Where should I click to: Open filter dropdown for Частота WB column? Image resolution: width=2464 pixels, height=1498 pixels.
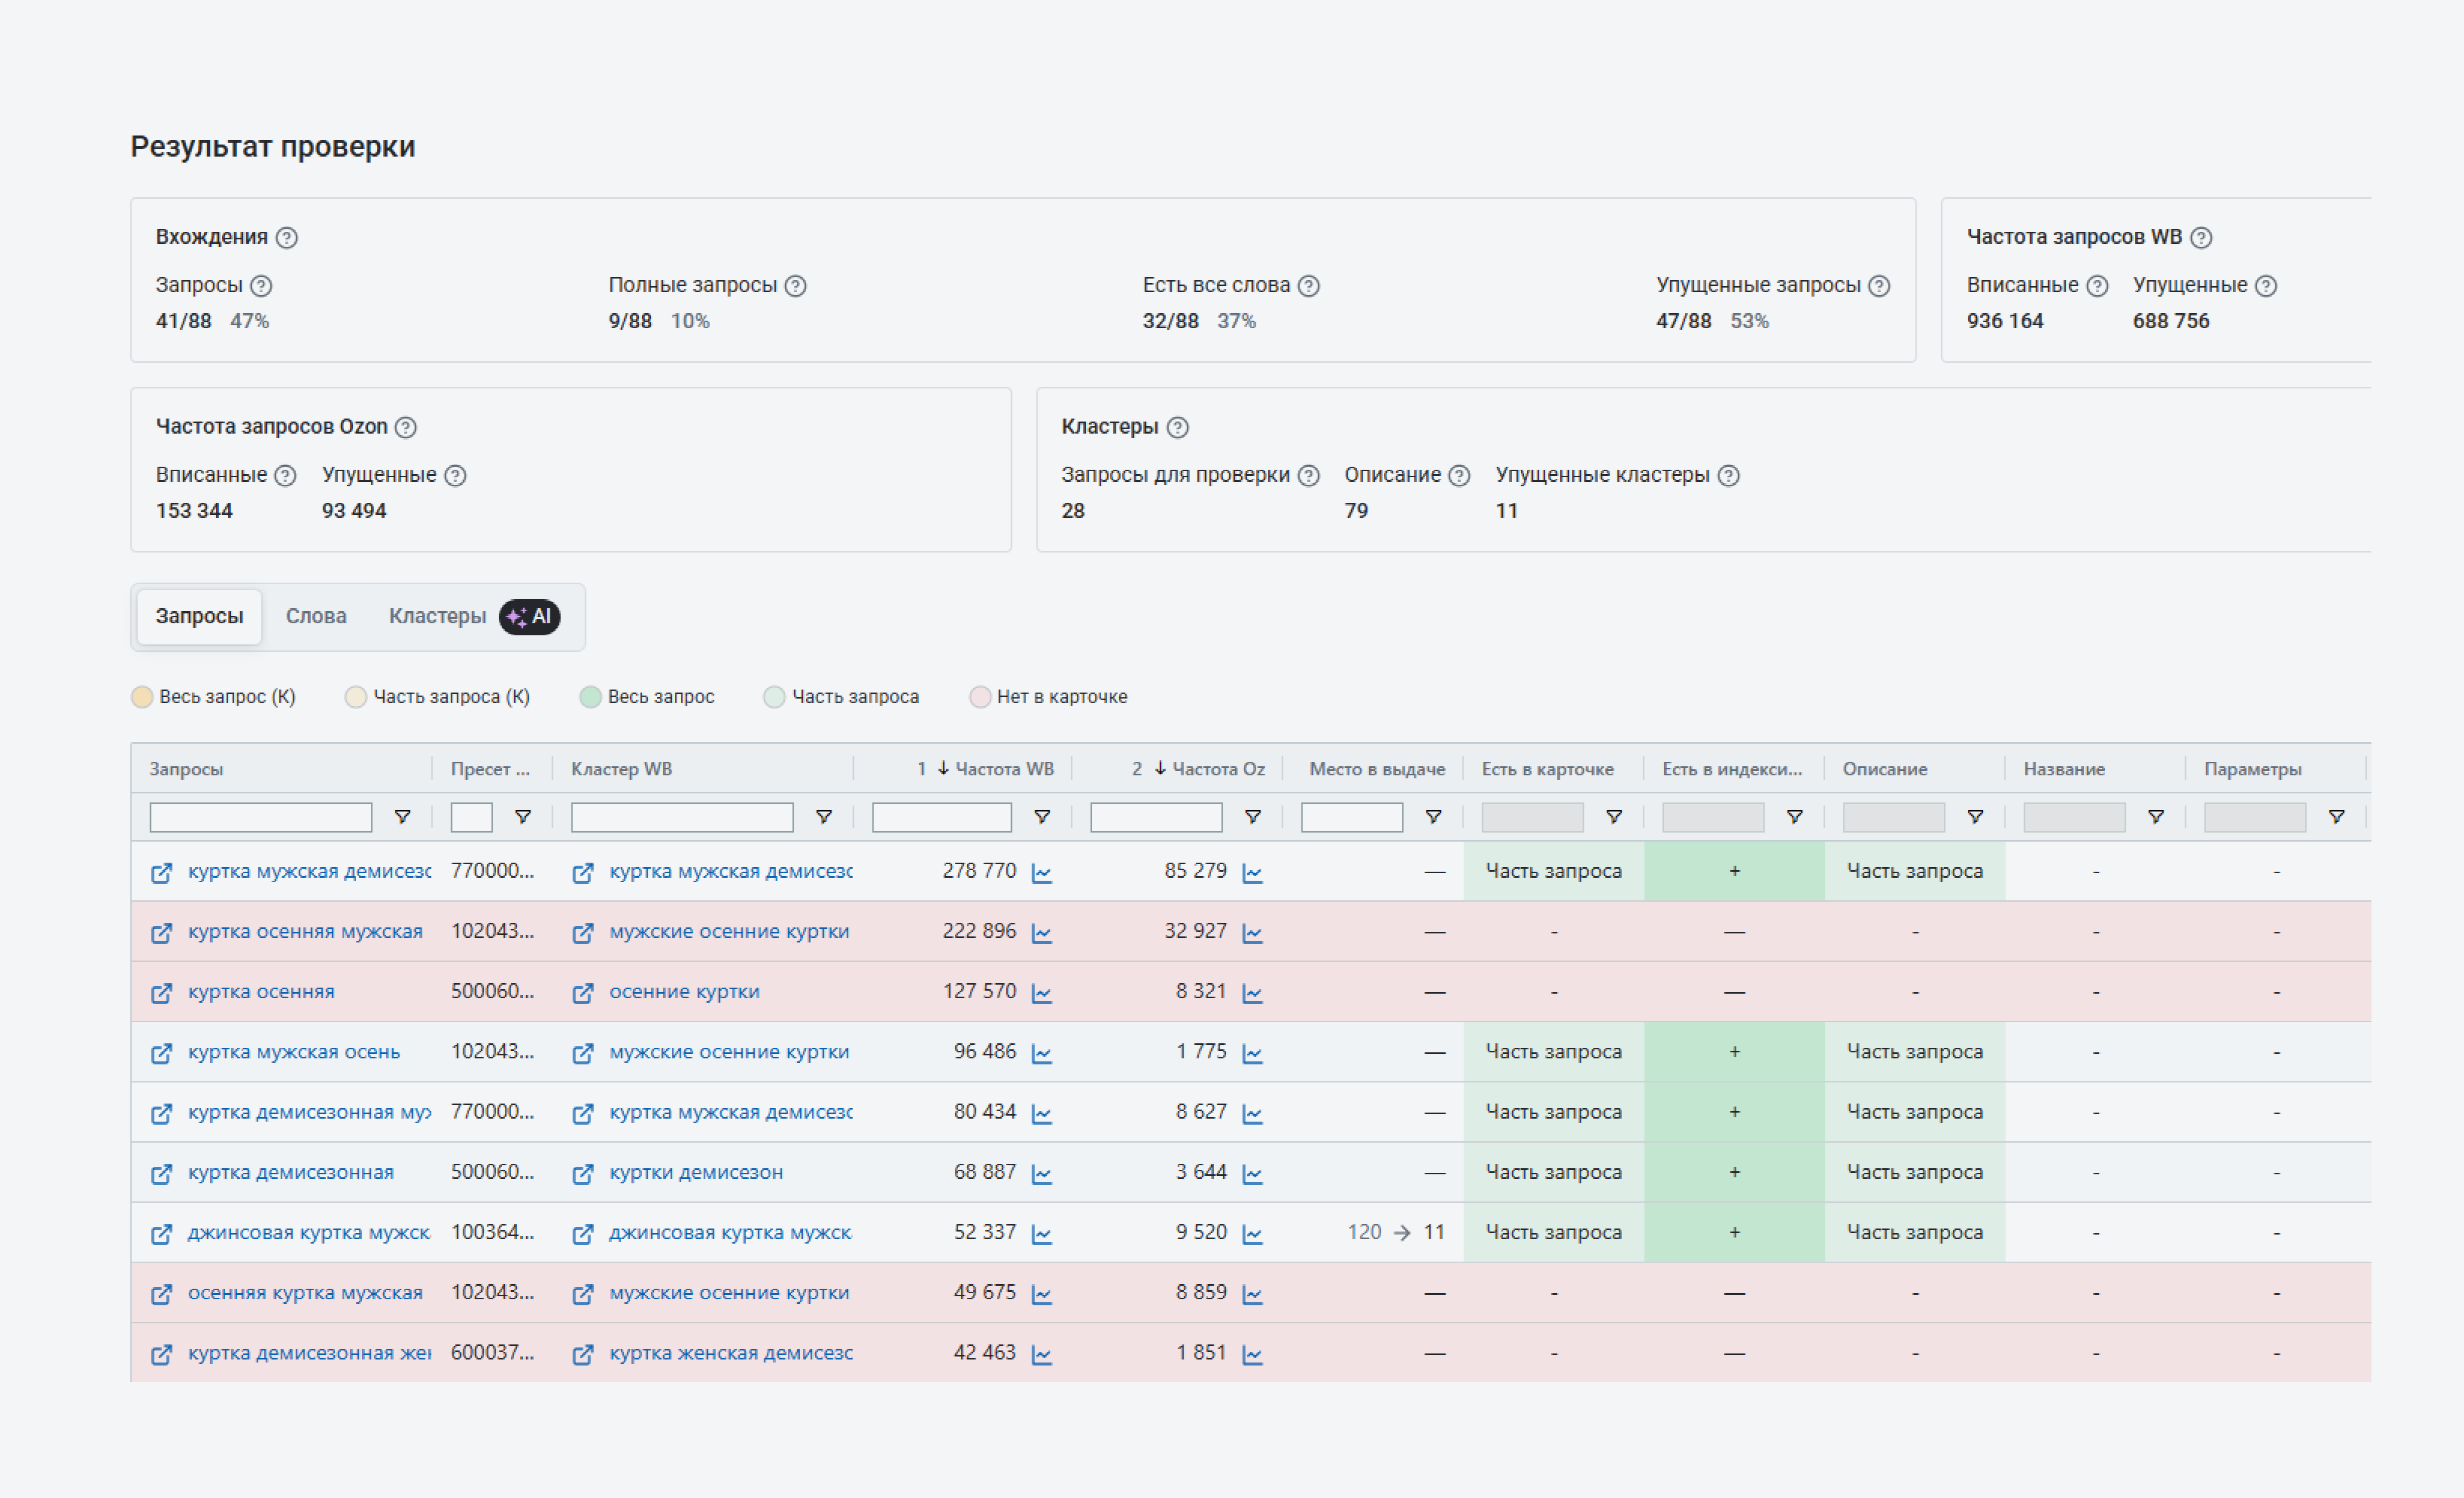tap(1041, 817)
